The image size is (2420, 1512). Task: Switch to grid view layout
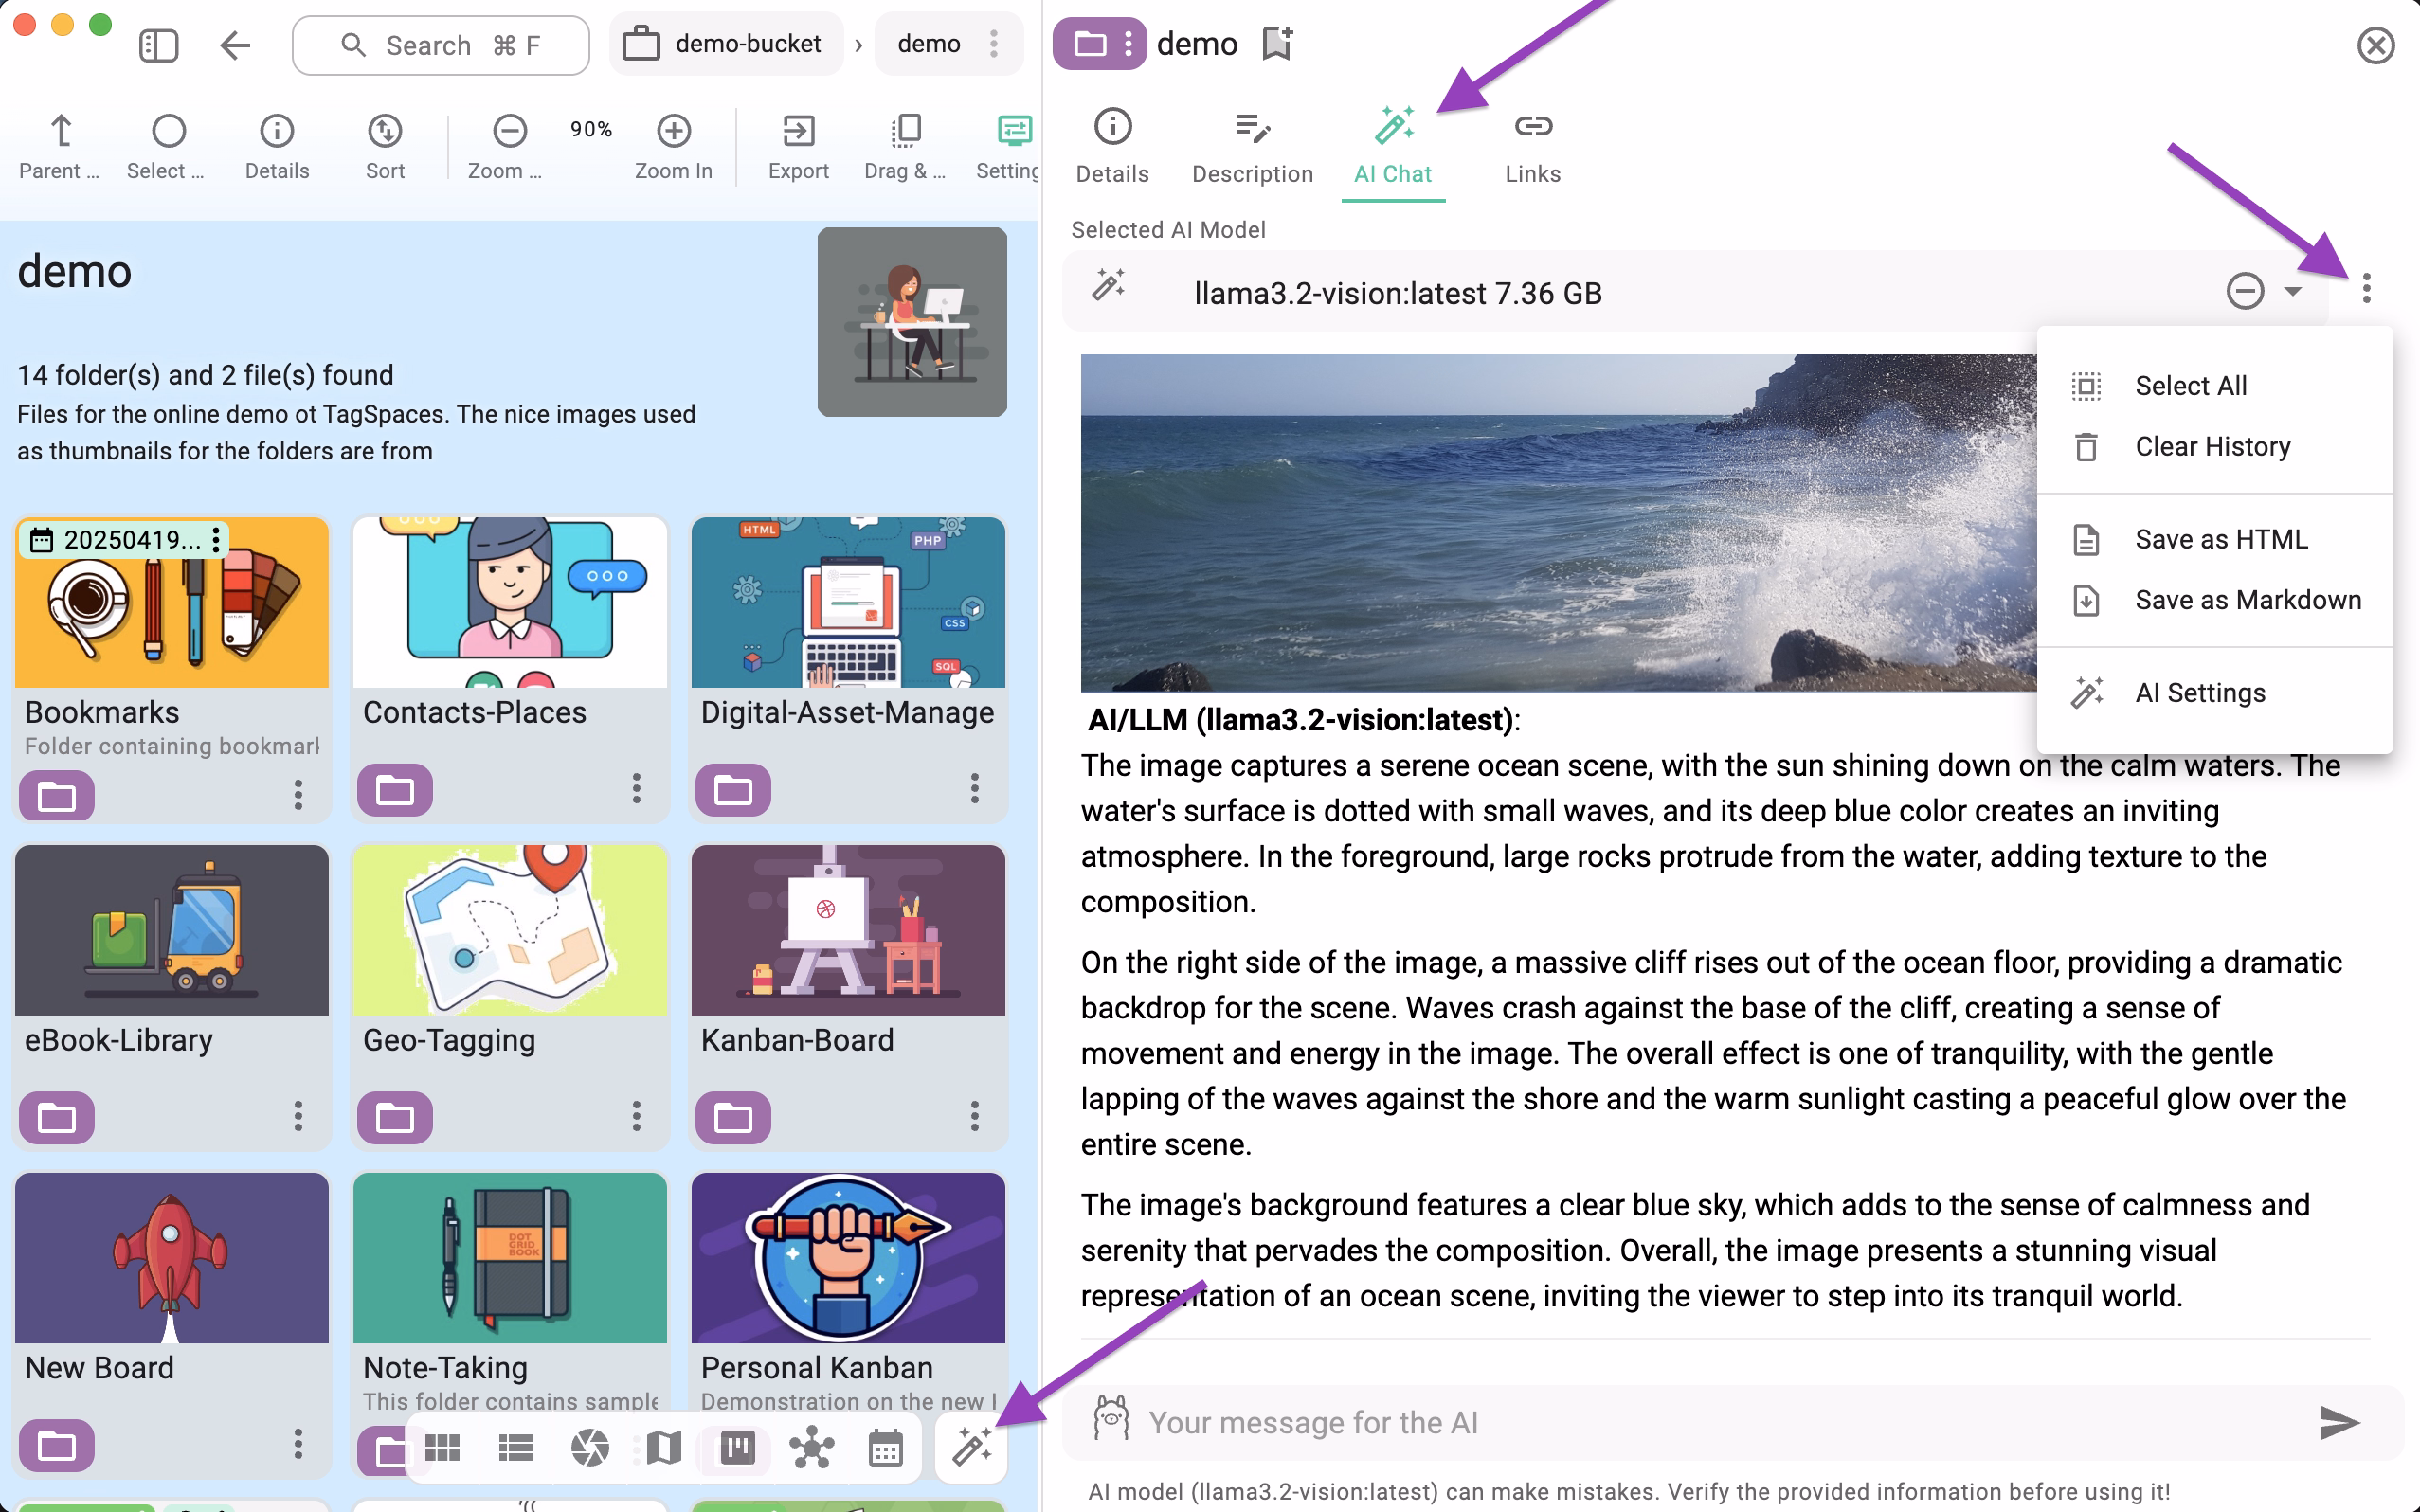tap(443, 1447)
